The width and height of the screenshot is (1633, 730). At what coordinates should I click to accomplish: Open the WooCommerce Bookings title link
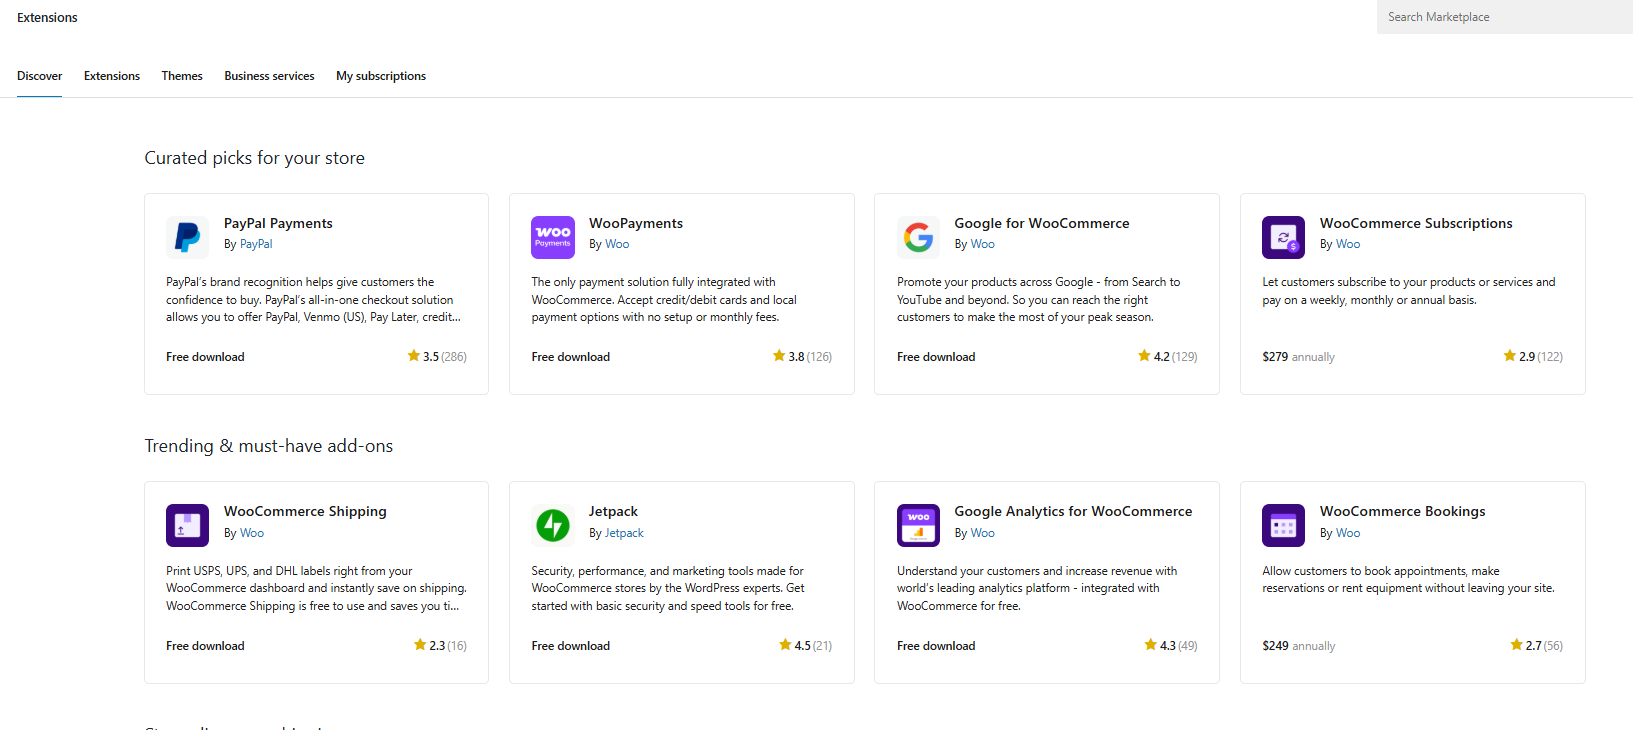[x=1402, y=511]
